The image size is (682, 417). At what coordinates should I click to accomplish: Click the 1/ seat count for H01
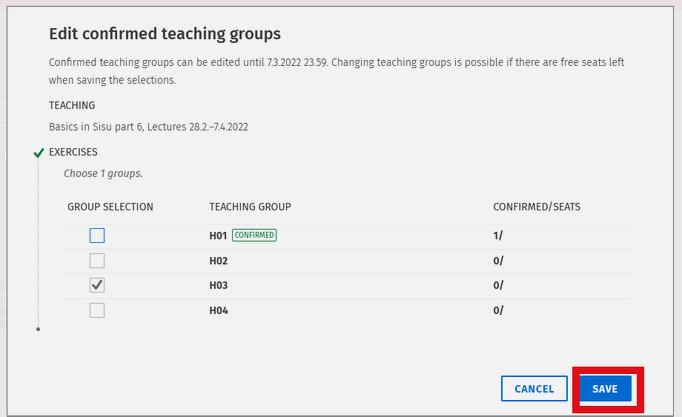tap(498, 235)
